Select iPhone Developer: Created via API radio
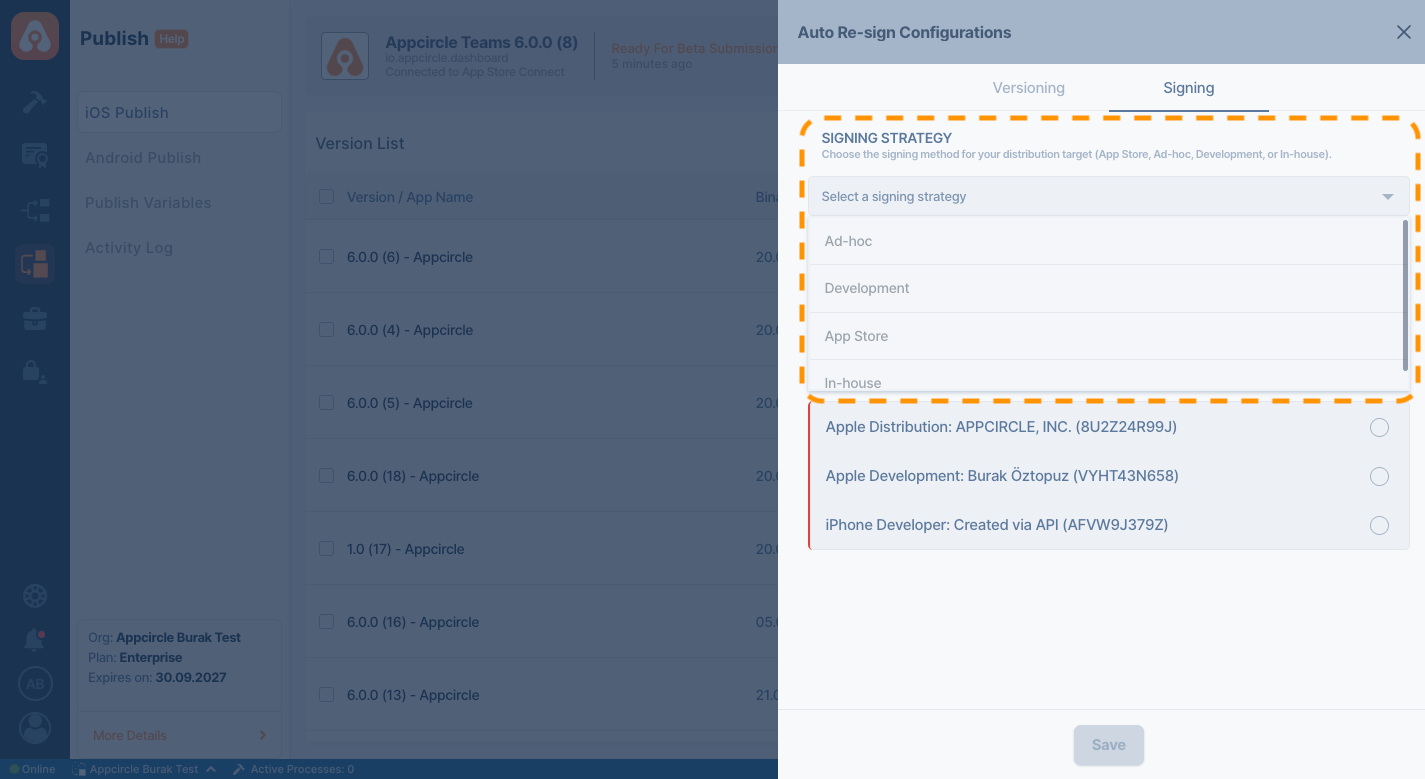The width and height of the screenshot is (1425, 779). pos(1379,525)
